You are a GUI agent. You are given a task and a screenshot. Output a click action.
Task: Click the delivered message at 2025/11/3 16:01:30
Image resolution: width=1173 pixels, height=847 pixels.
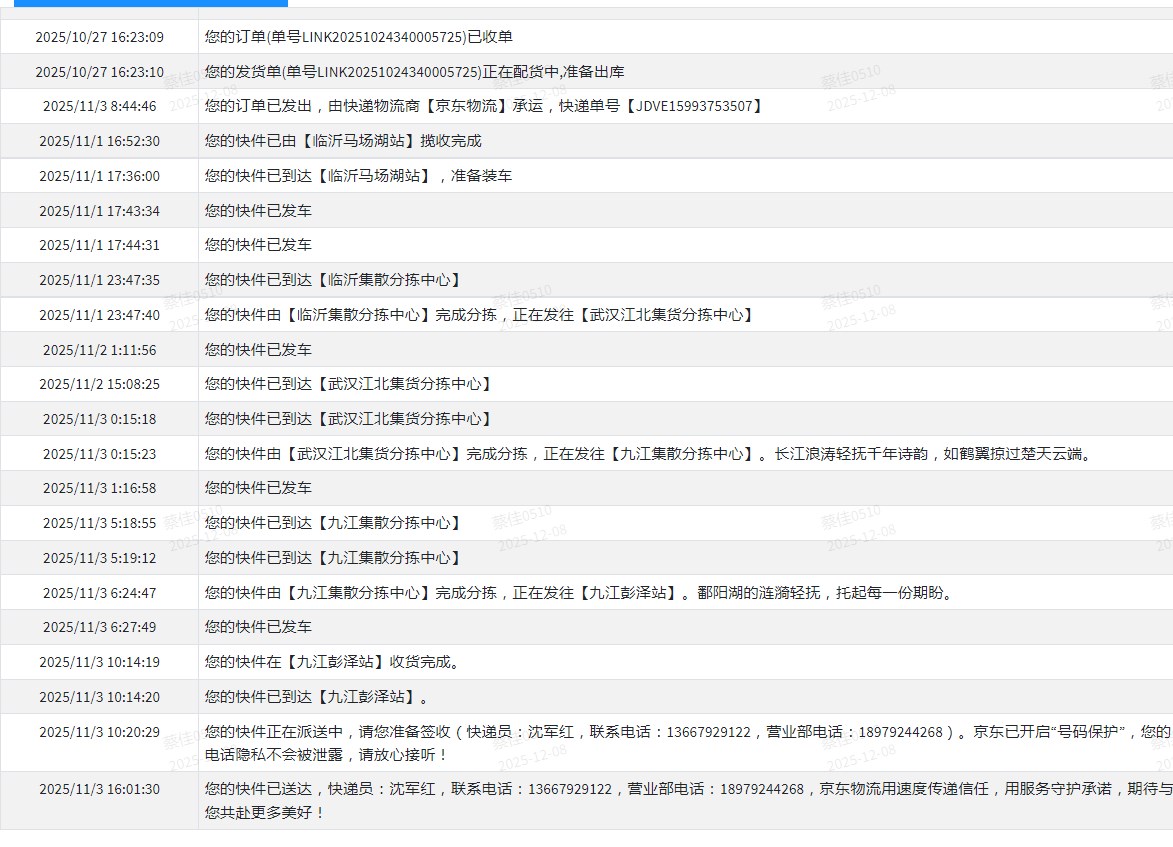pos(686,801)
